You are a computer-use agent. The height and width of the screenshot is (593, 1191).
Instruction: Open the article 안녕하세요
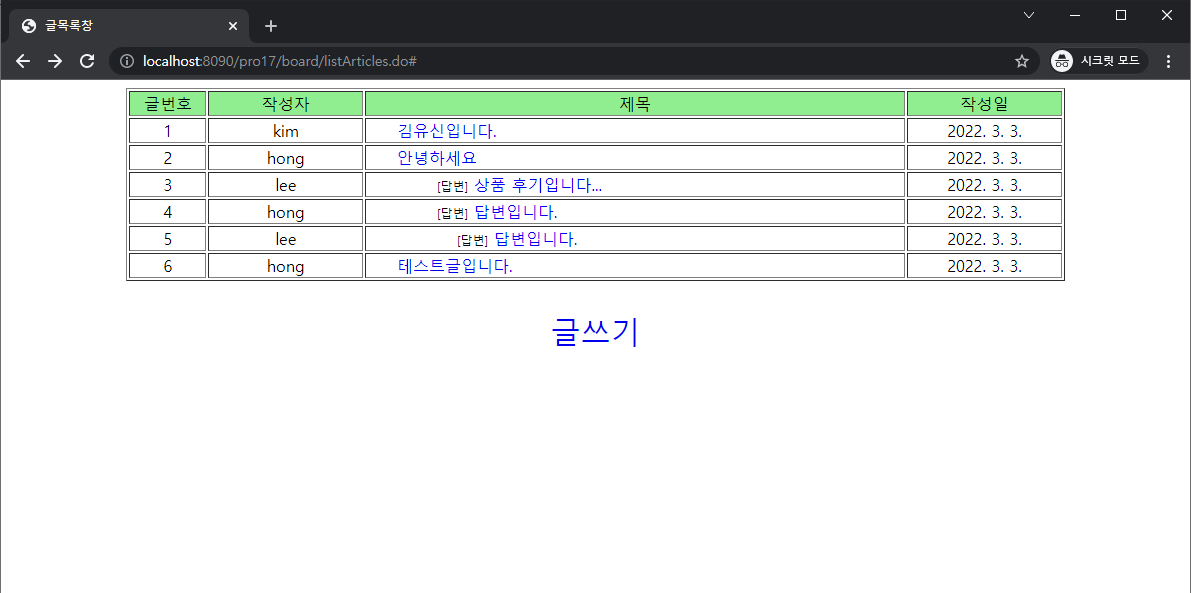point(437,159)
